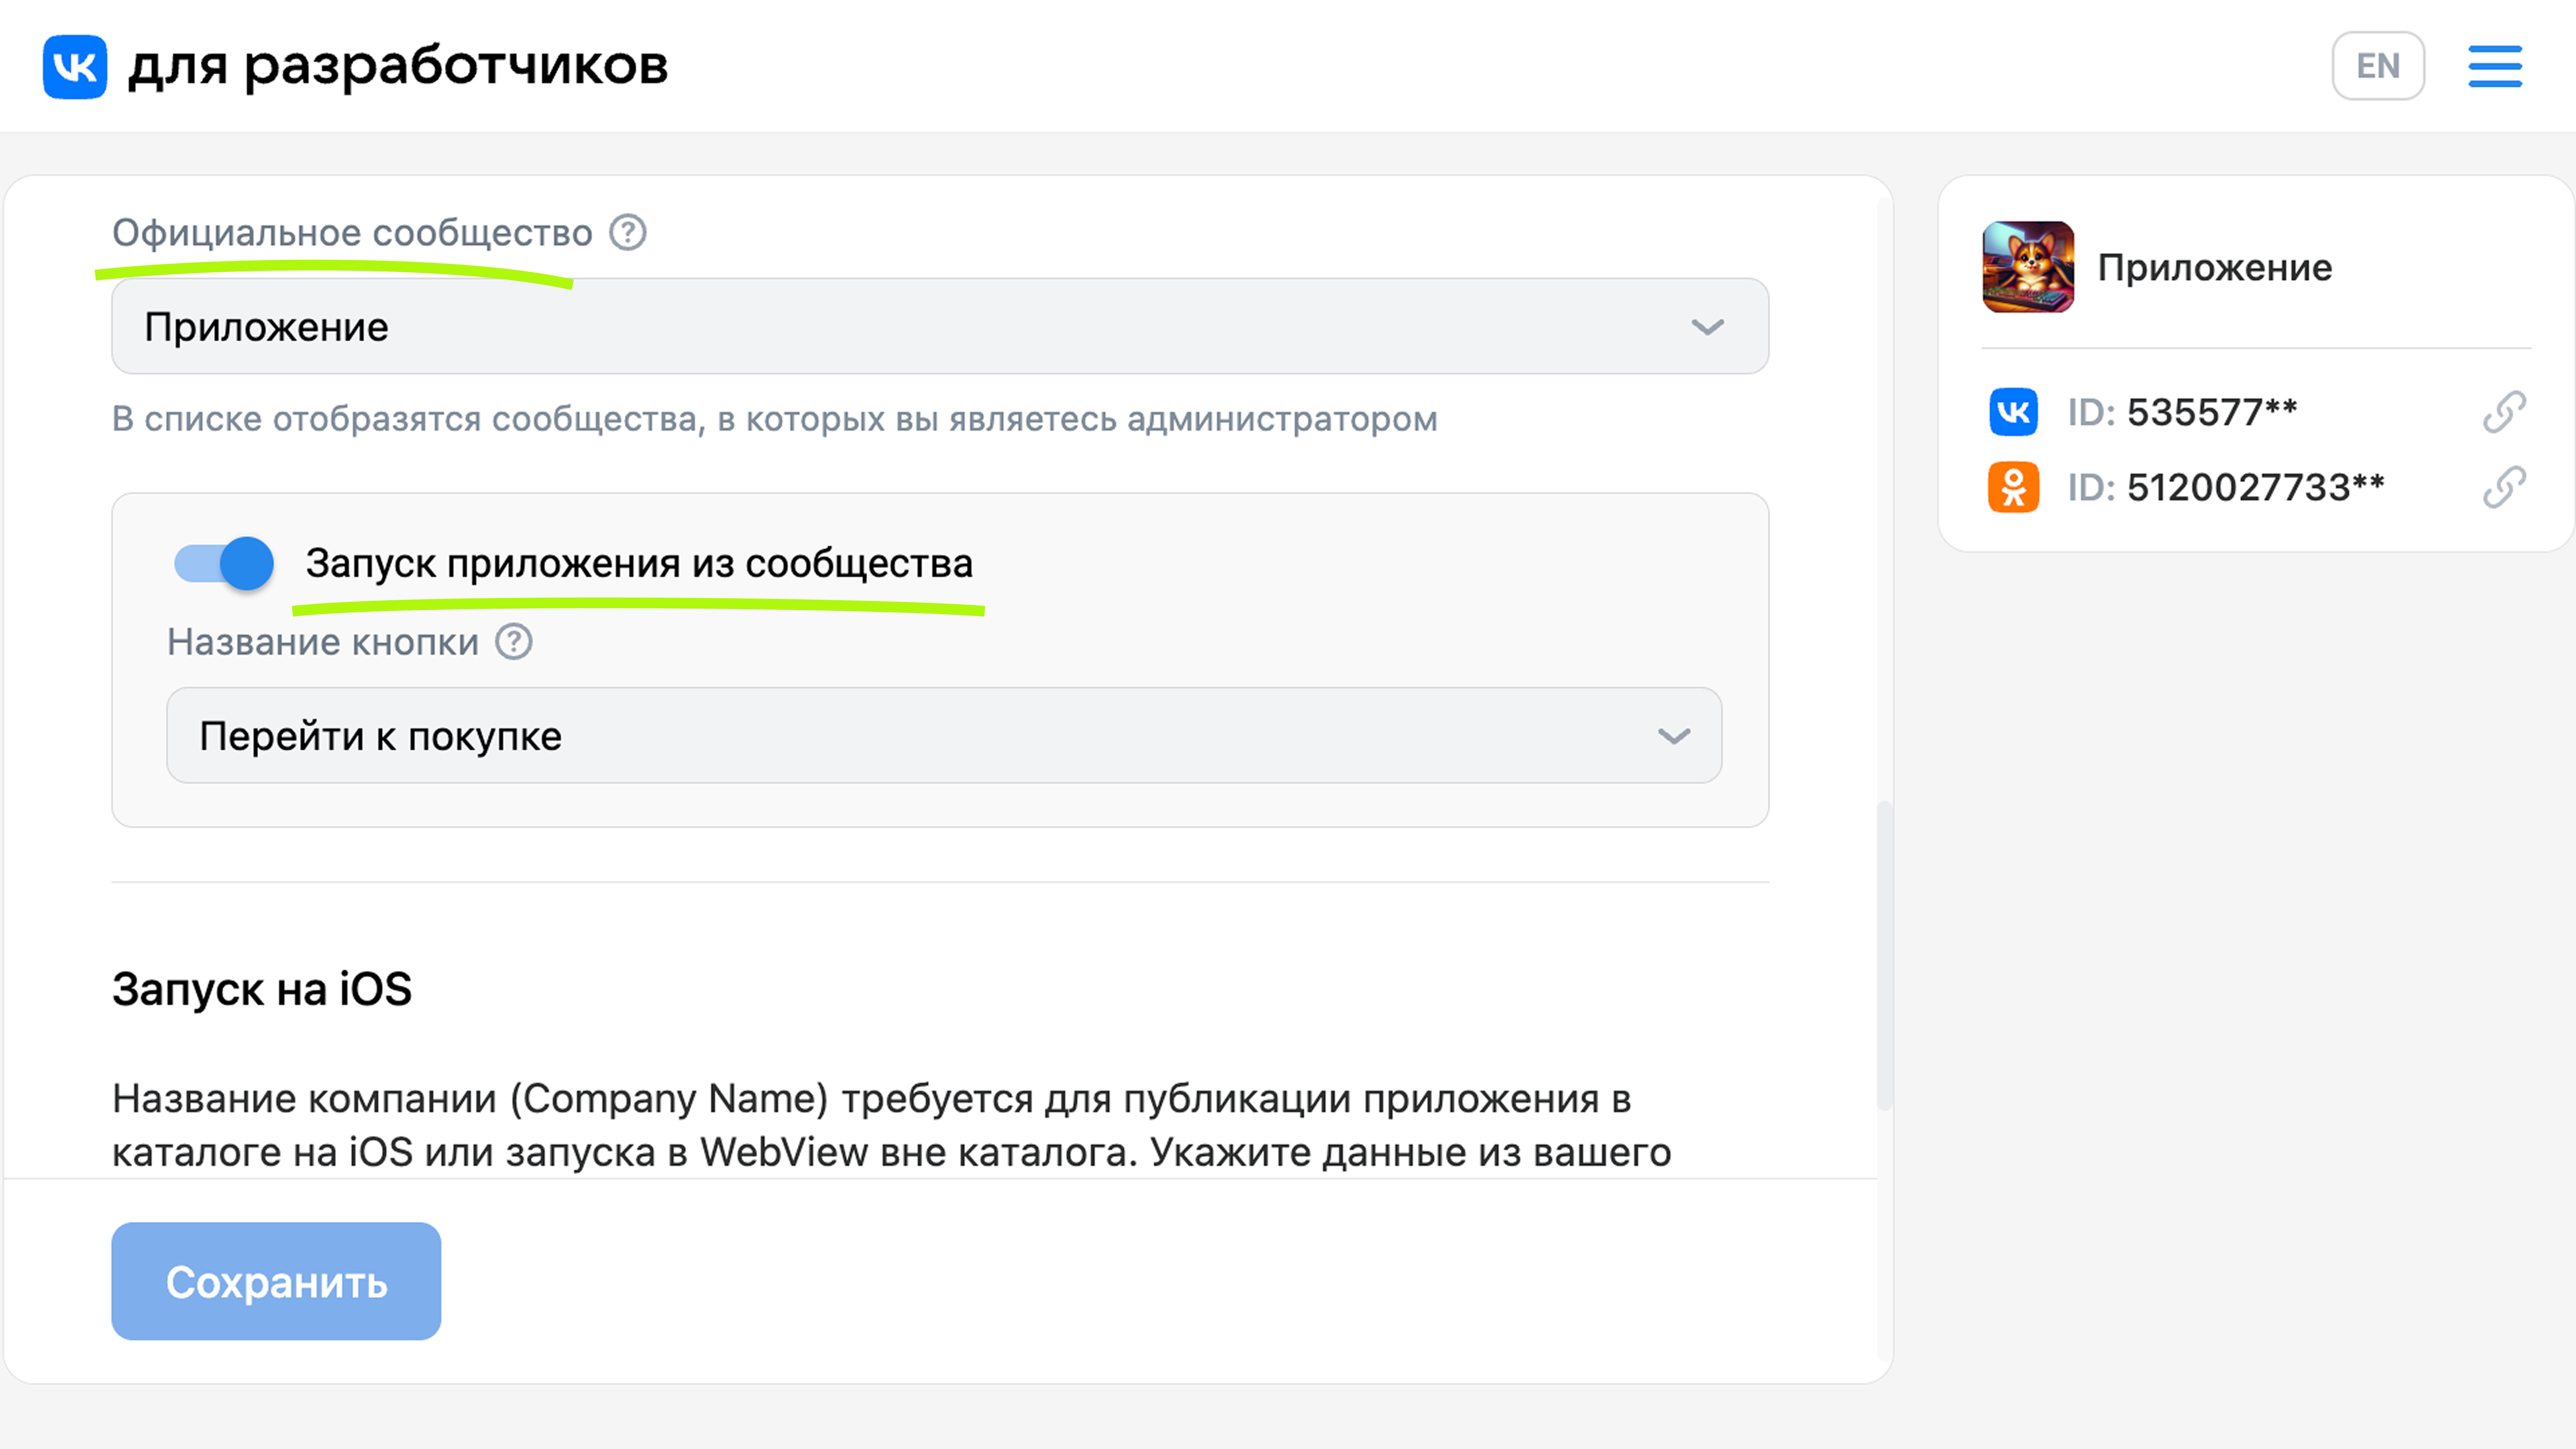
Task: Open the hamburger menu
Action: (2495, 66)
